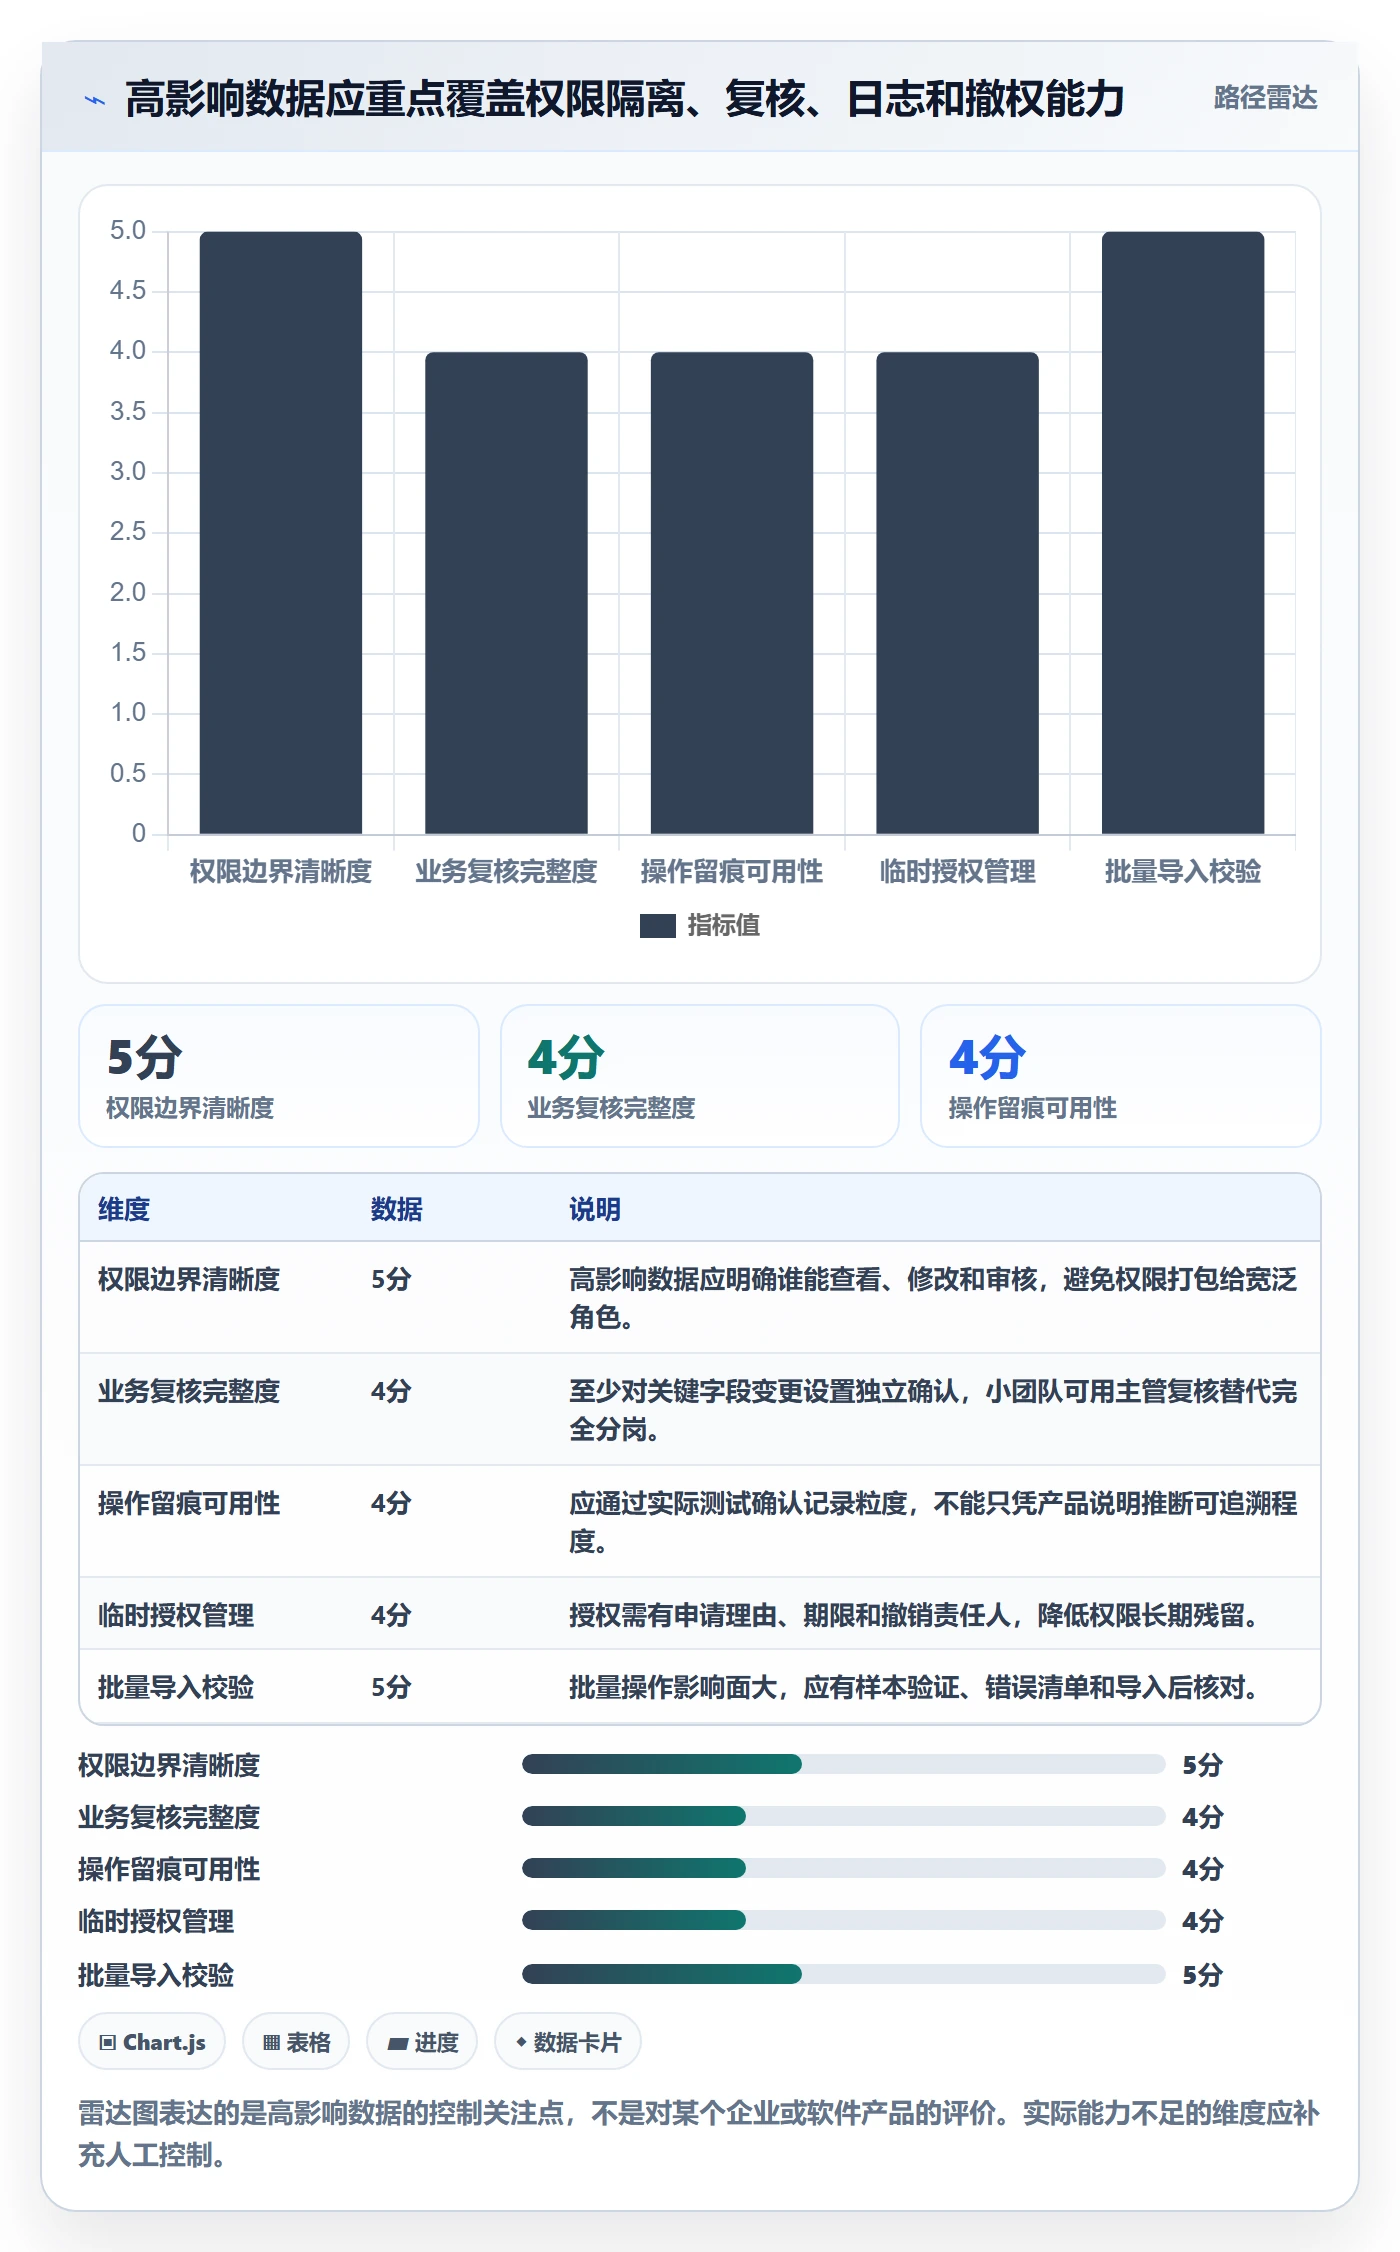Click the 5.0 y-axis label

[128, 231]
